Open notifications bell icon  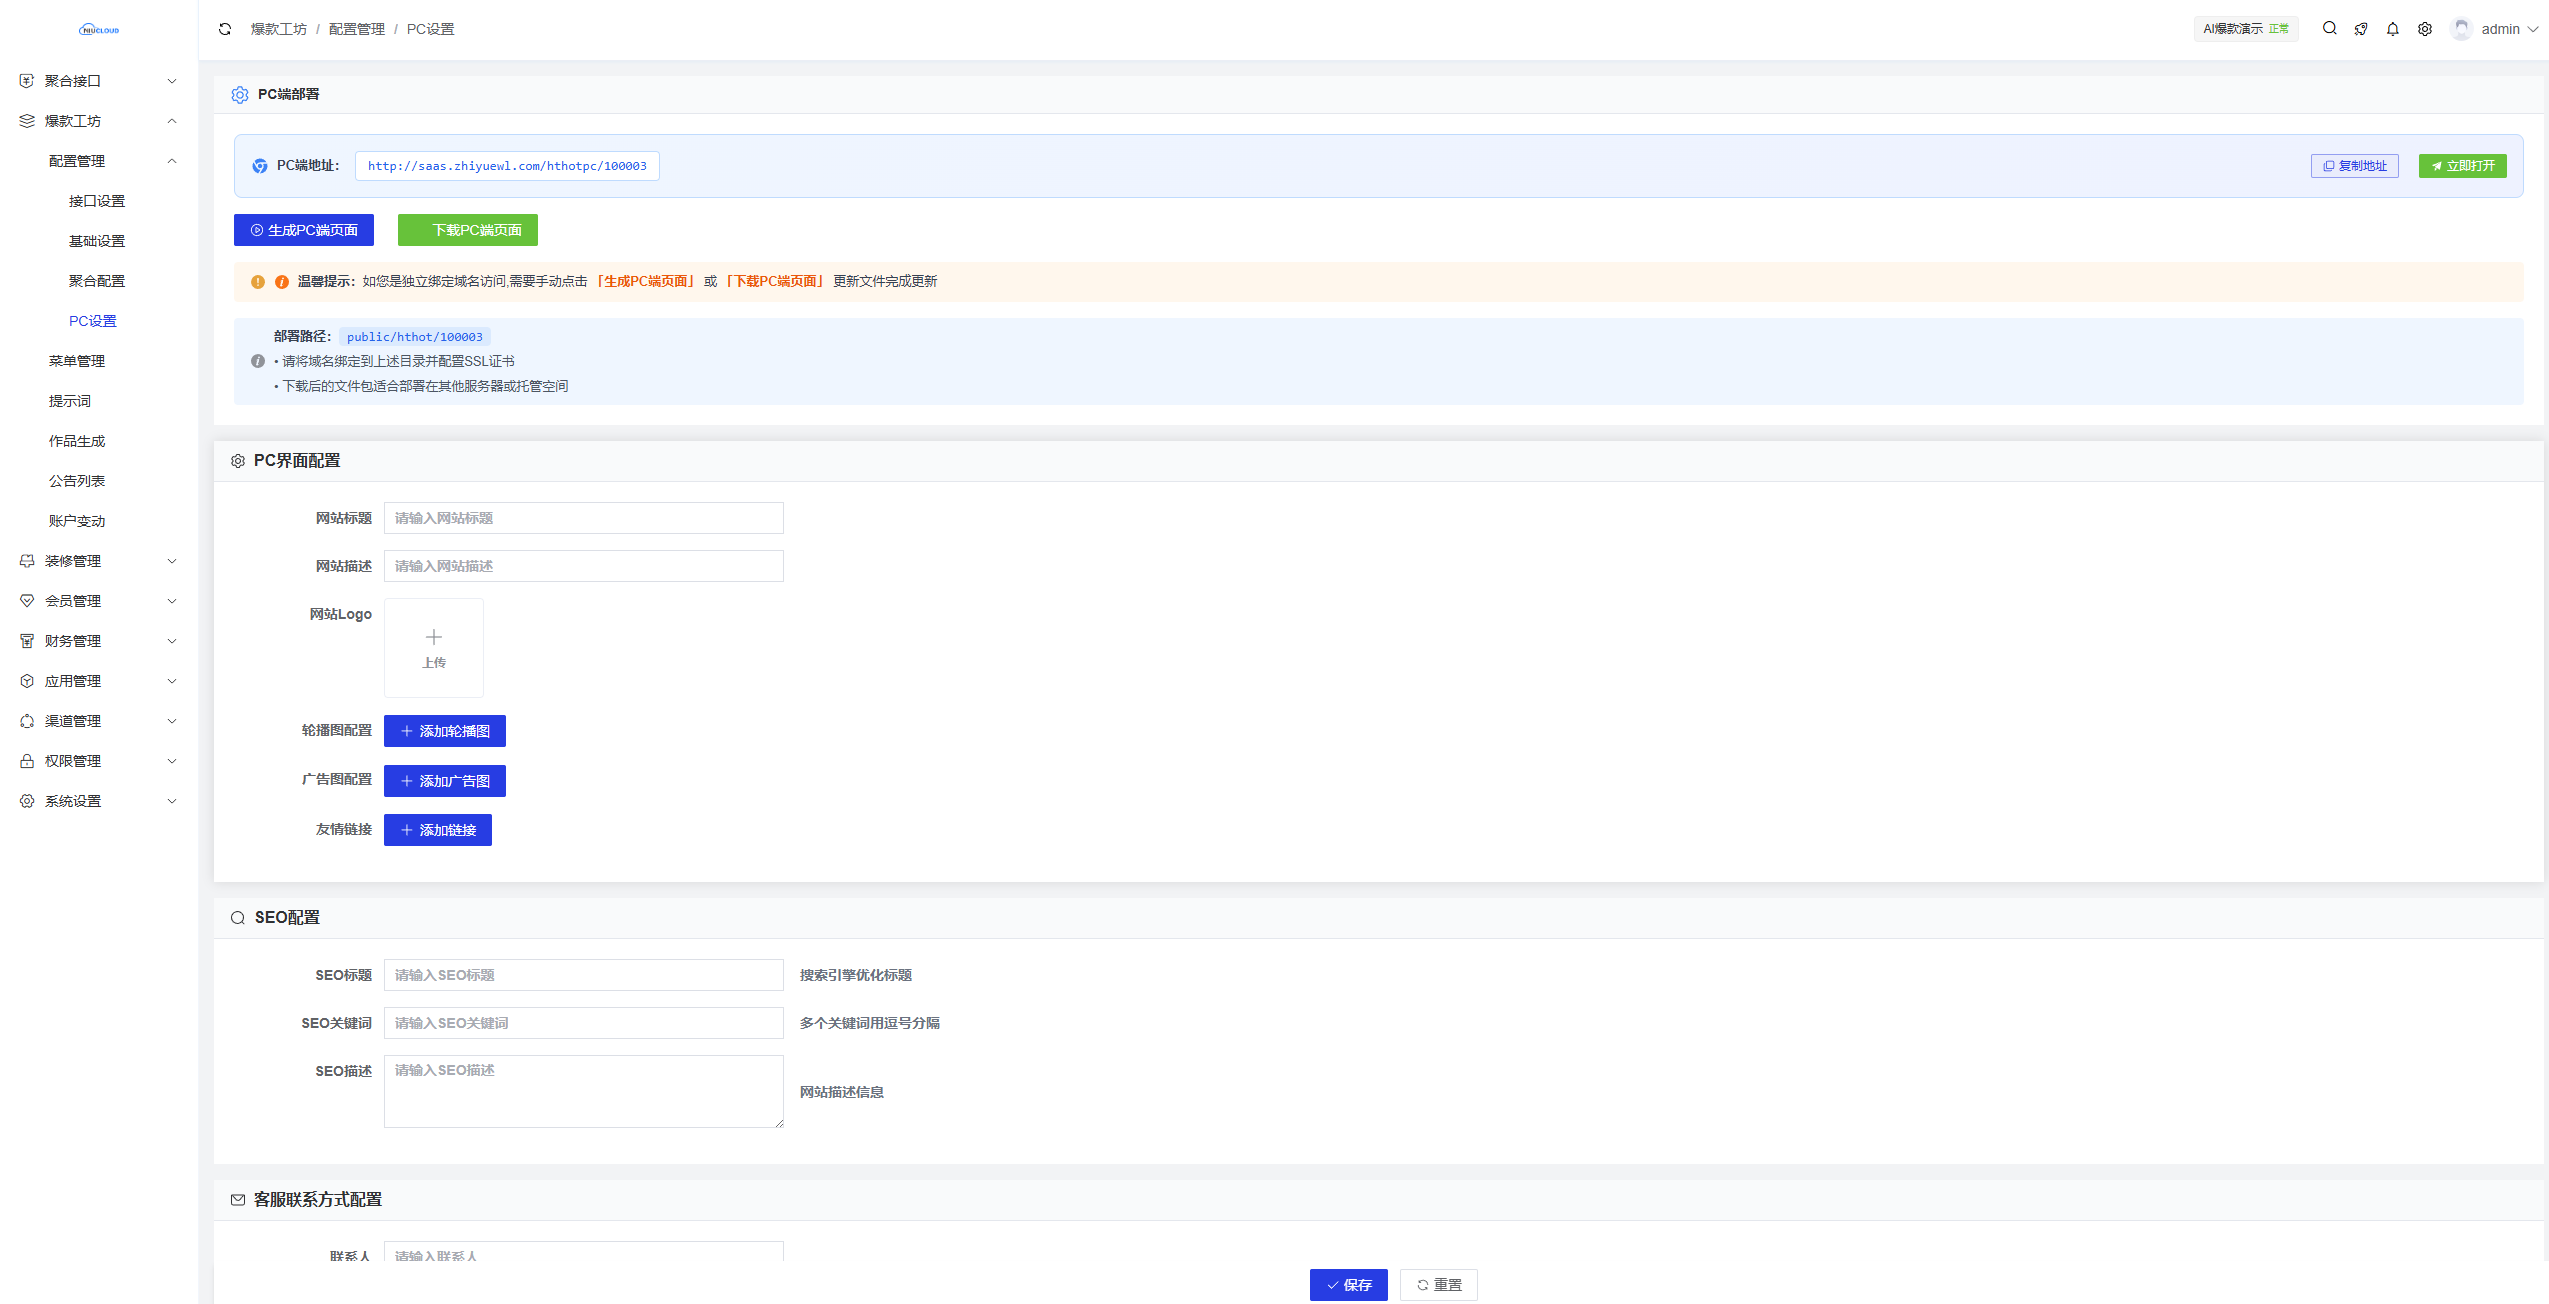2392,29
